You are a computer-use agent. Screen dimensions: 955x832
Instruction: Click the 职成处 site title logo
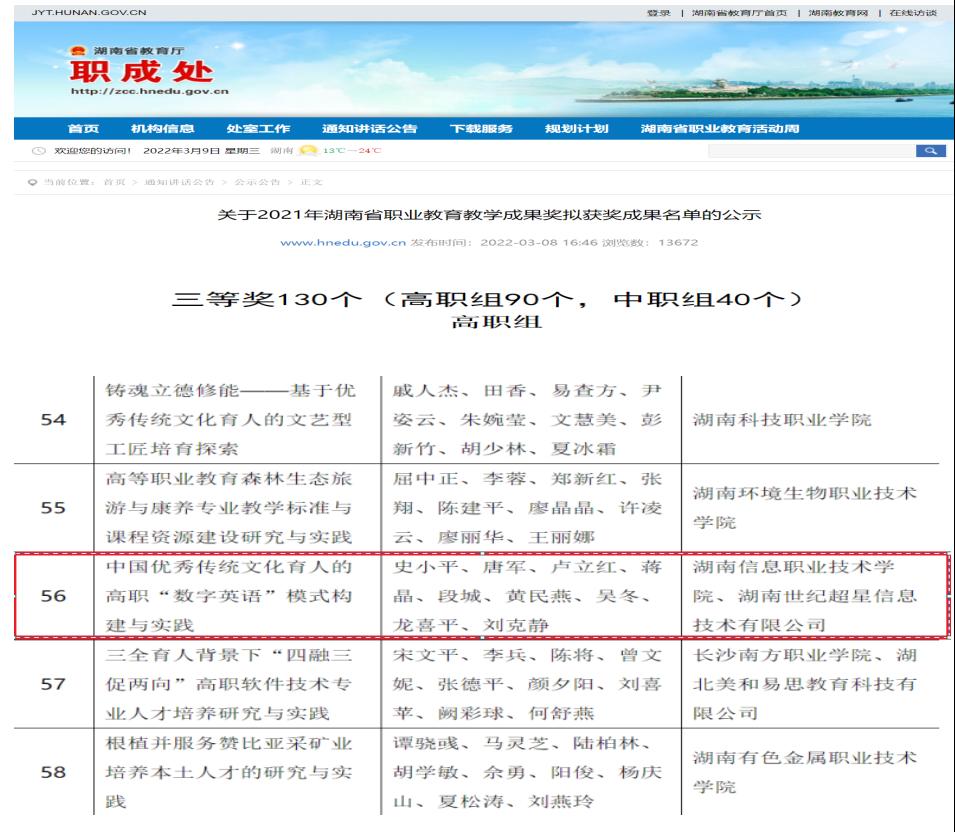click(x=140, y=72)
